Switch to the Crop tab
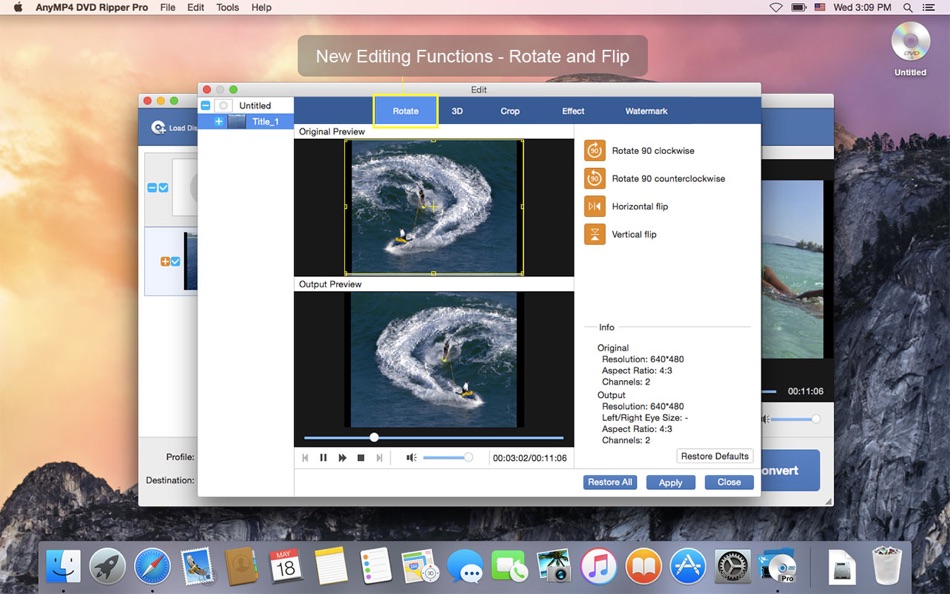The image size is (950, 594). click(510, 111)
